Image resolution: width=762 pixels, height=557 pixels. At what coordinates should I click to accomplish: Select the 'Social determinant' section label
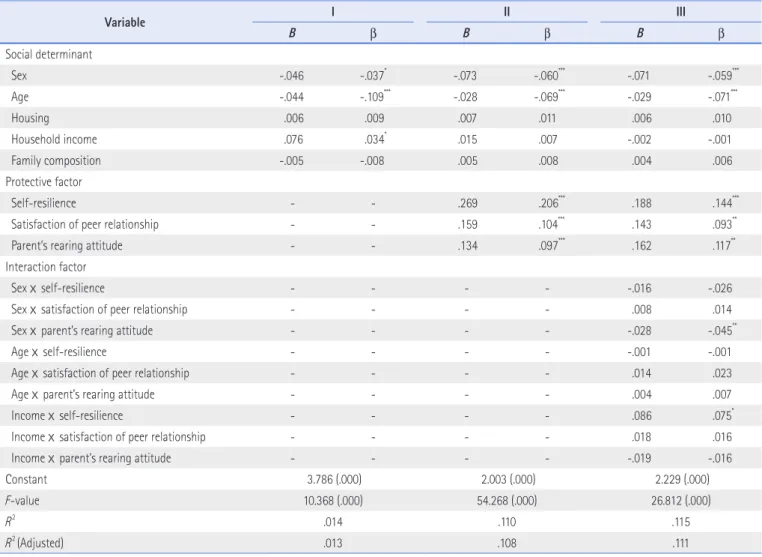(x=49, y=54)
